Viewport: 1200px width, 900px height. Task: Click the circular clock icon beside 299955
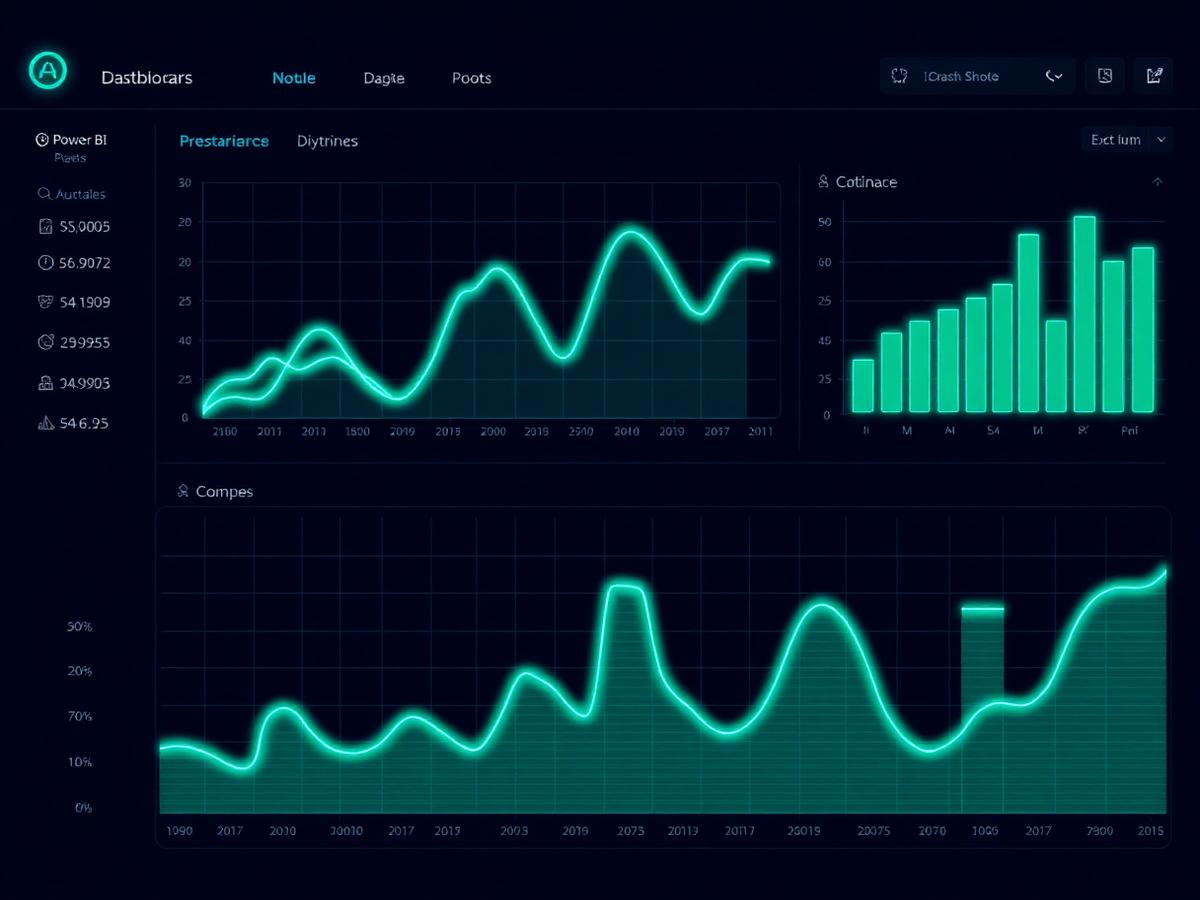click(44, 342)
